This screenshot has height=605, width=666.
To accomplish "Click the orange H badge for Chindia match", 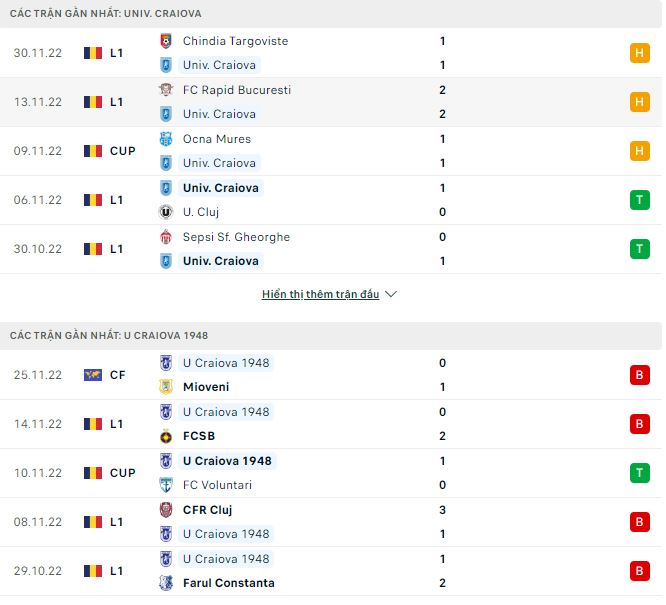I will 640,53.
